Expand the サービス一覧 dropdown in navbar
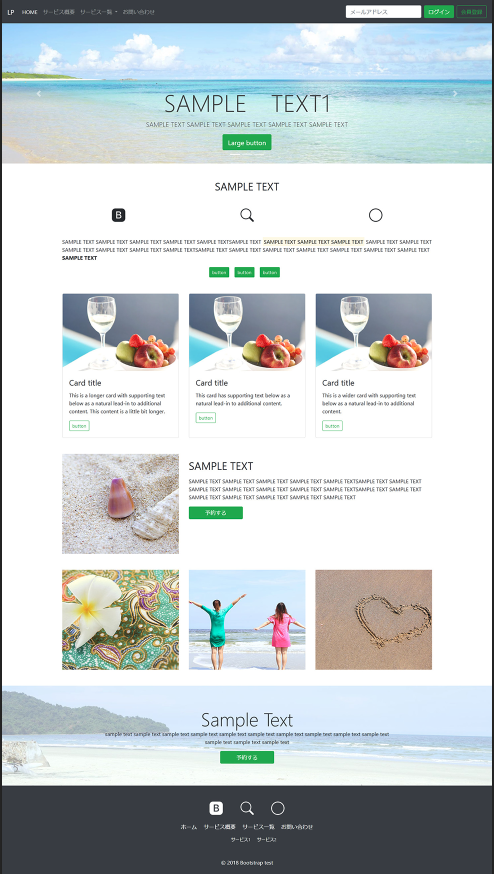 99,12
